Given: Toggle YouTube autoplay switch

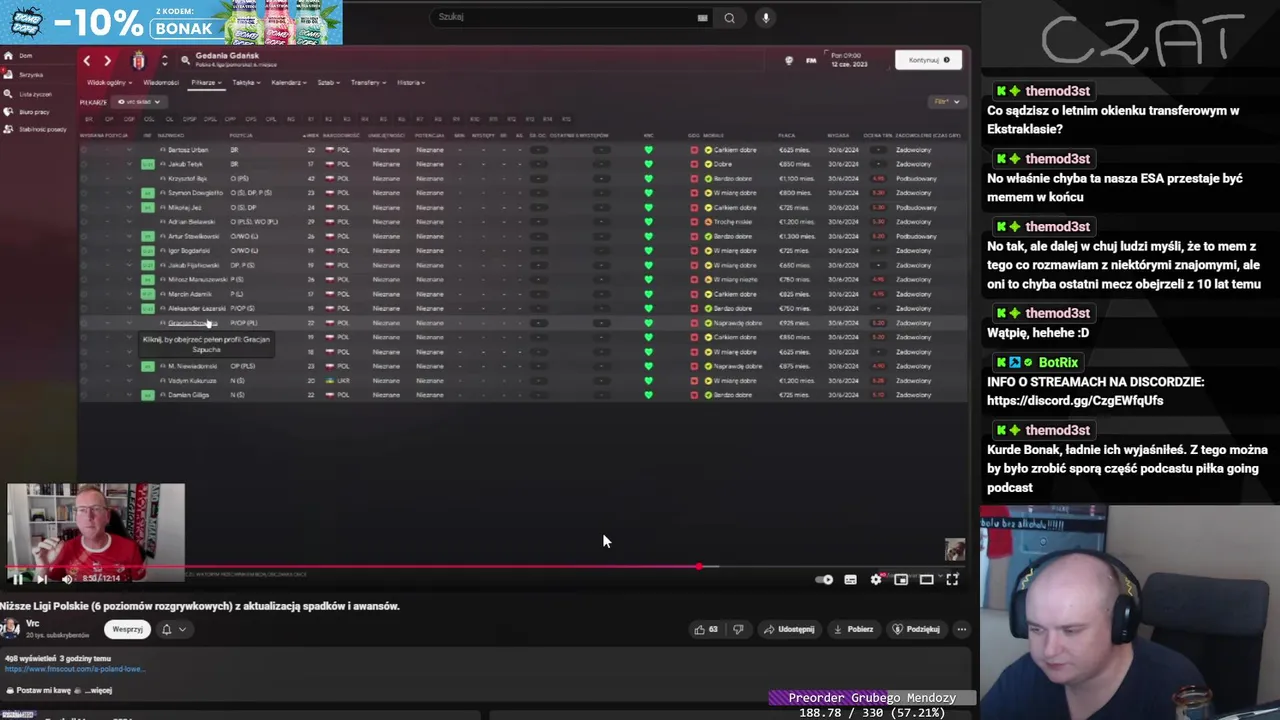Looking at the screenshot, I should click(x=824, y=579).
